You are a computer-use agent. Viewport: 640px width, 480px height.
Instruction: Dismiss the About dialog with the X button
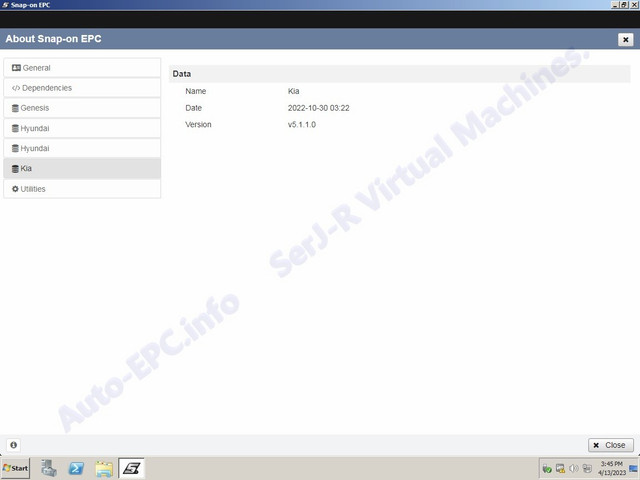625,40
